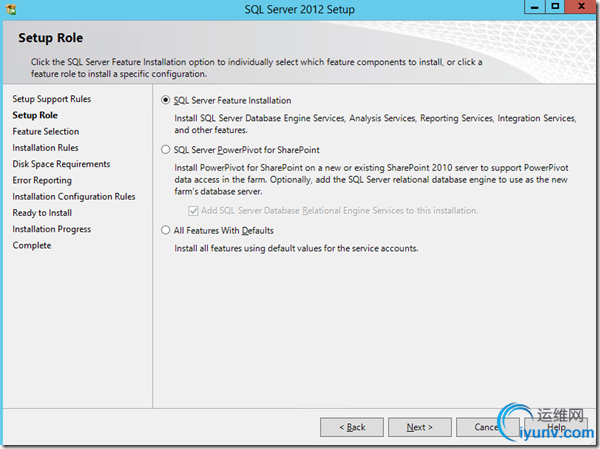Image resolution: width=600 pixels, height=449 pixels.
Task: Toggle Add SQL Server Database Relational Engine checkbox
Action: [x=193, y=211]
